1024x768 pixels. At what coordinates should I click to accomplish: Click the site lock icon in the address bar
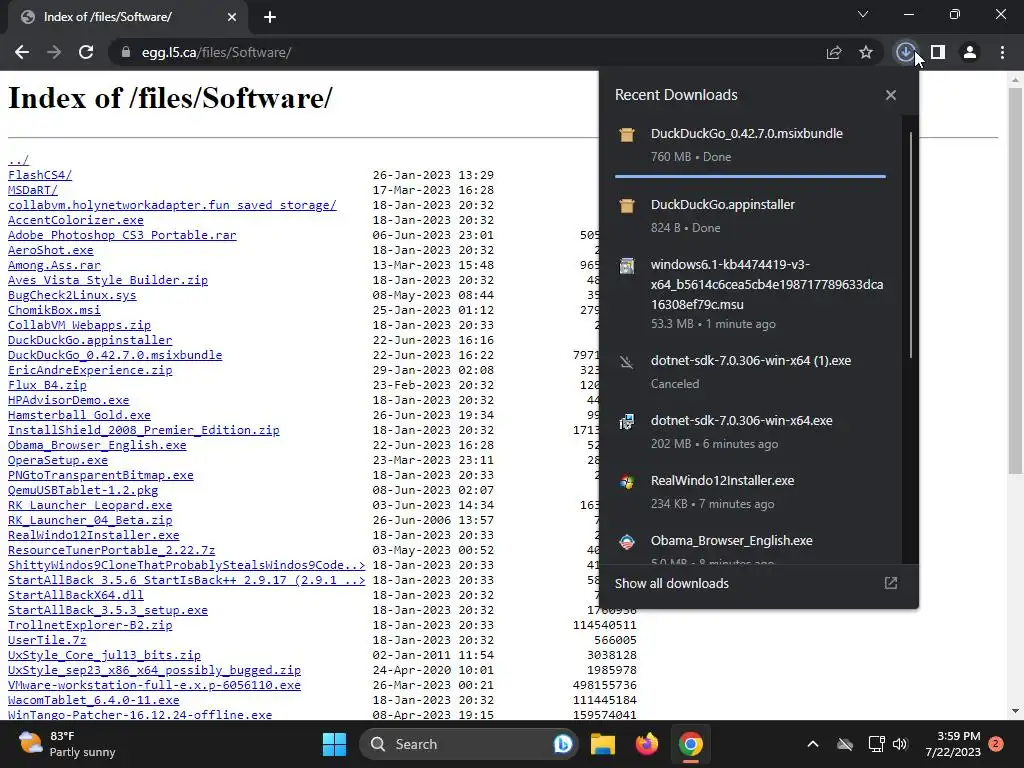pos(125,52)
